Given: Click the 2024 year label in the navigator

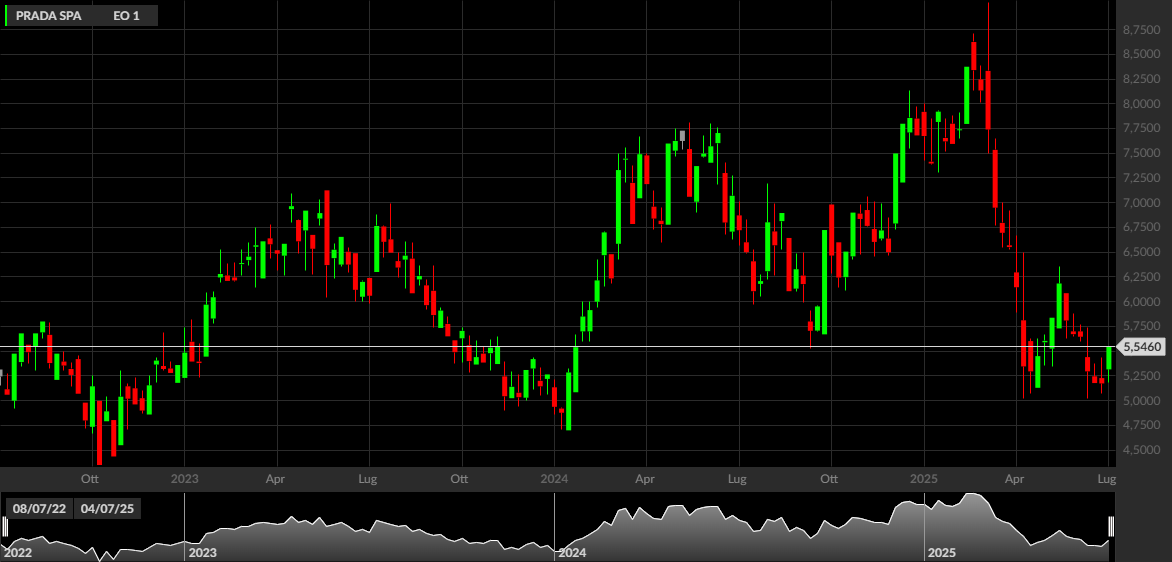Looking at the screenshot, I should point(573,553).
